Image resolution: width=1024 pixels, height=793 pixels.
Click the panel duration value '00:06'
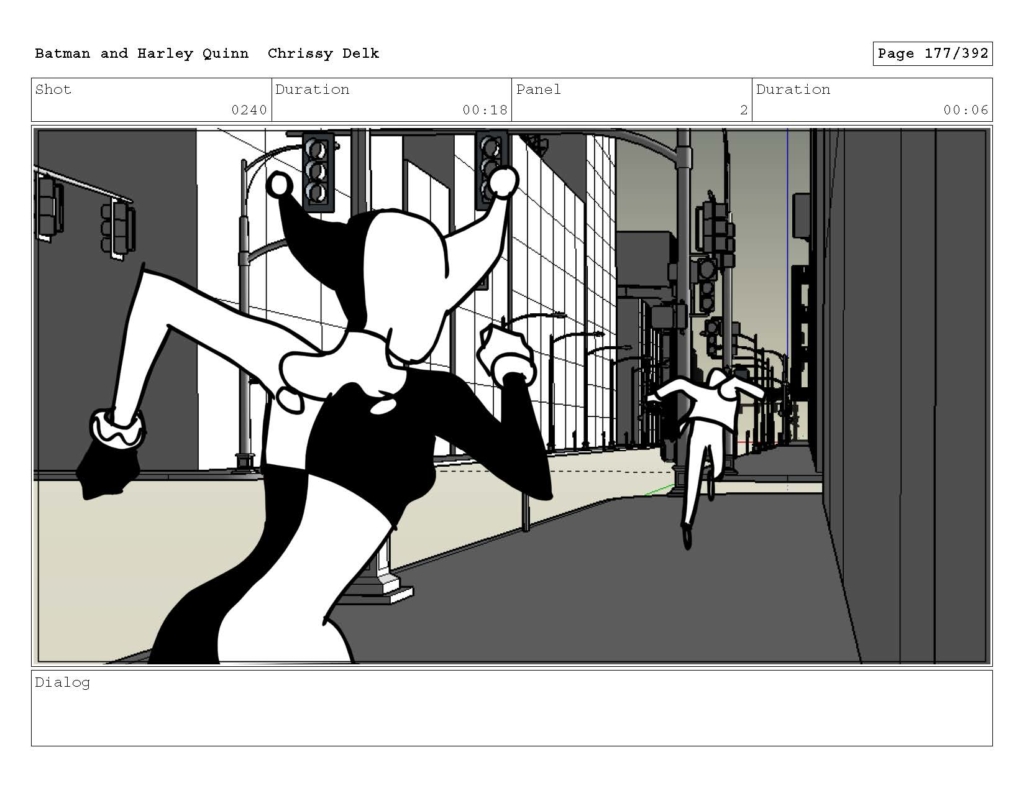[x=965, y=110]
